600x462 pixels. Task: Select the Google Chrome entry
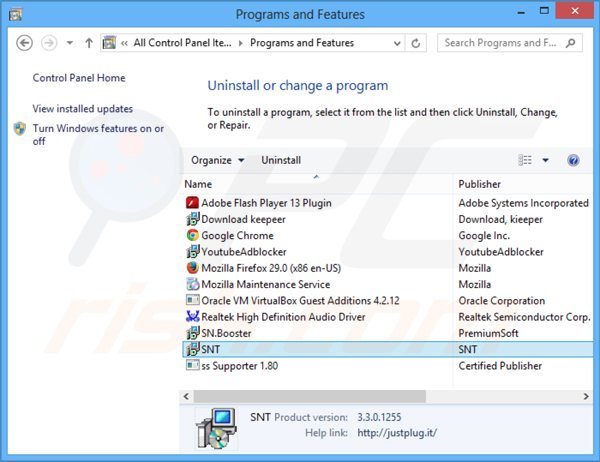tap(237, 236)
